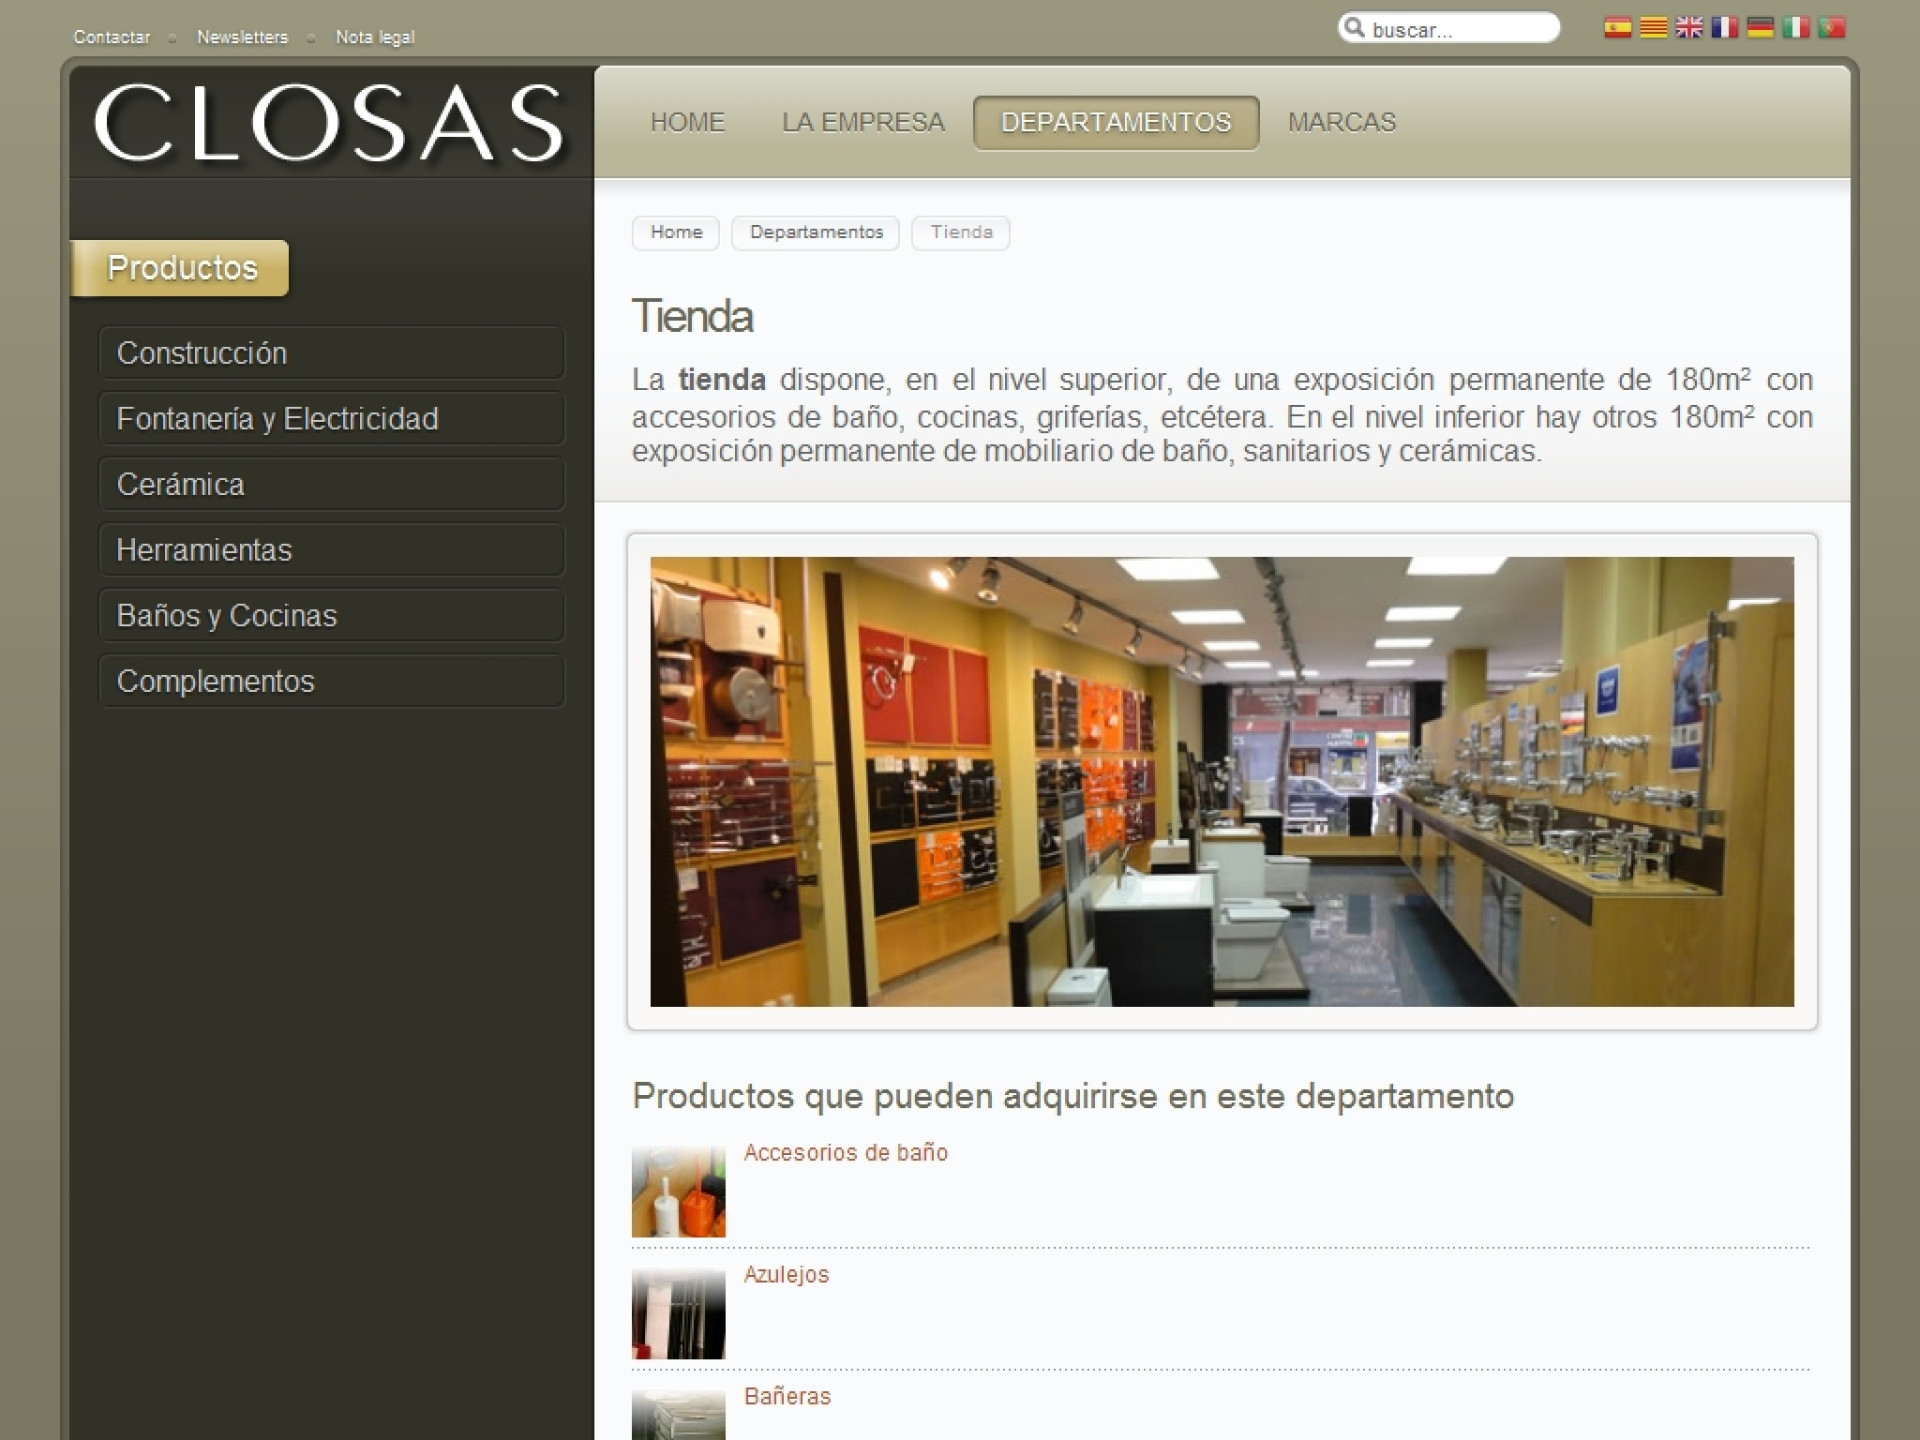Switch to Portuguese using its flag
Image resolution: width=1920 pixels, height=1440 pixels.
coord(1832,28)
